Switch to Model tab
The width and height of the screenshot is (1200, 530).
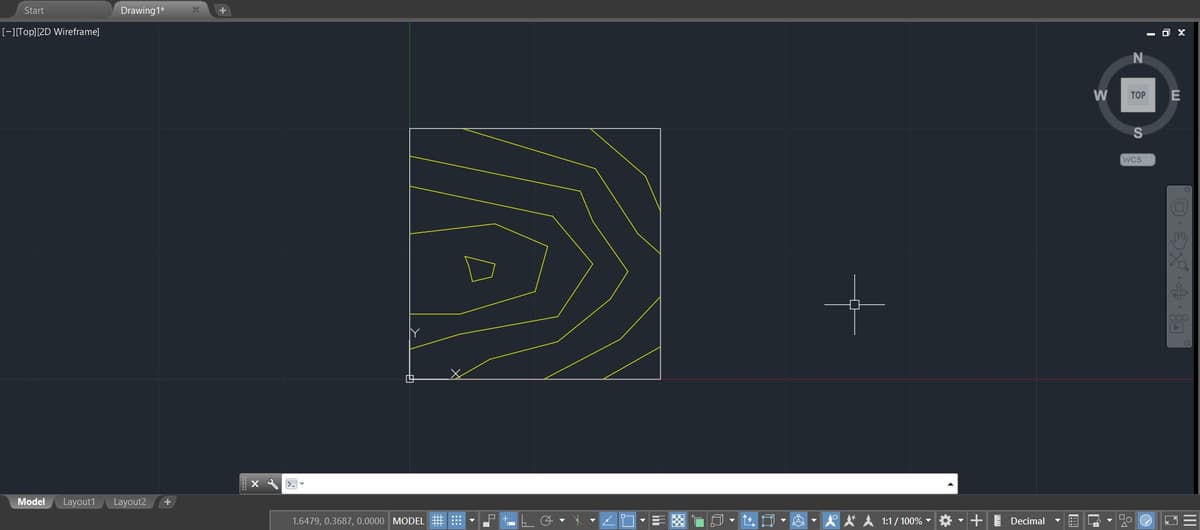(31, 501)
